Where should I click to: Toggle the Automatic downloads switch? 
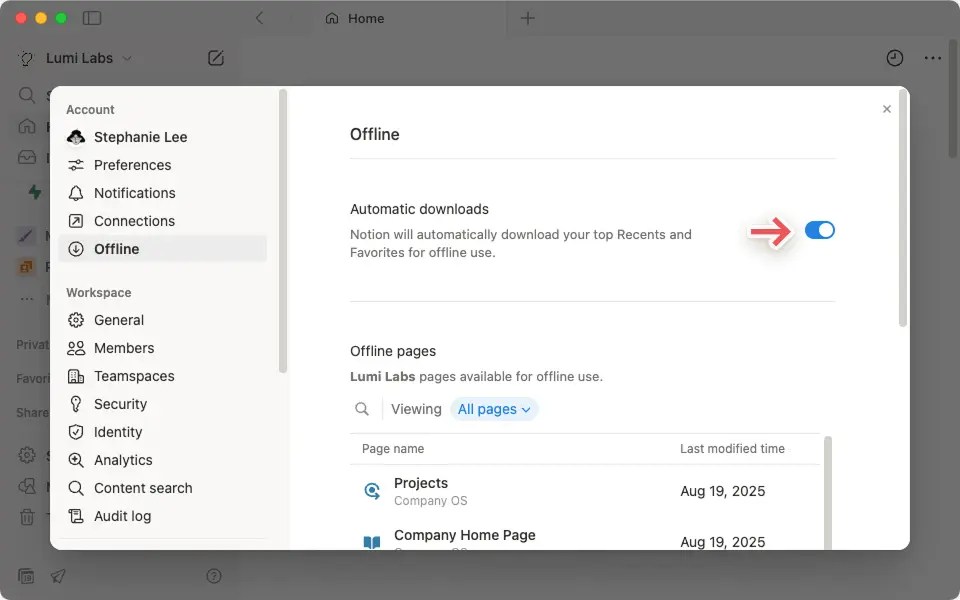coord(819,231)
